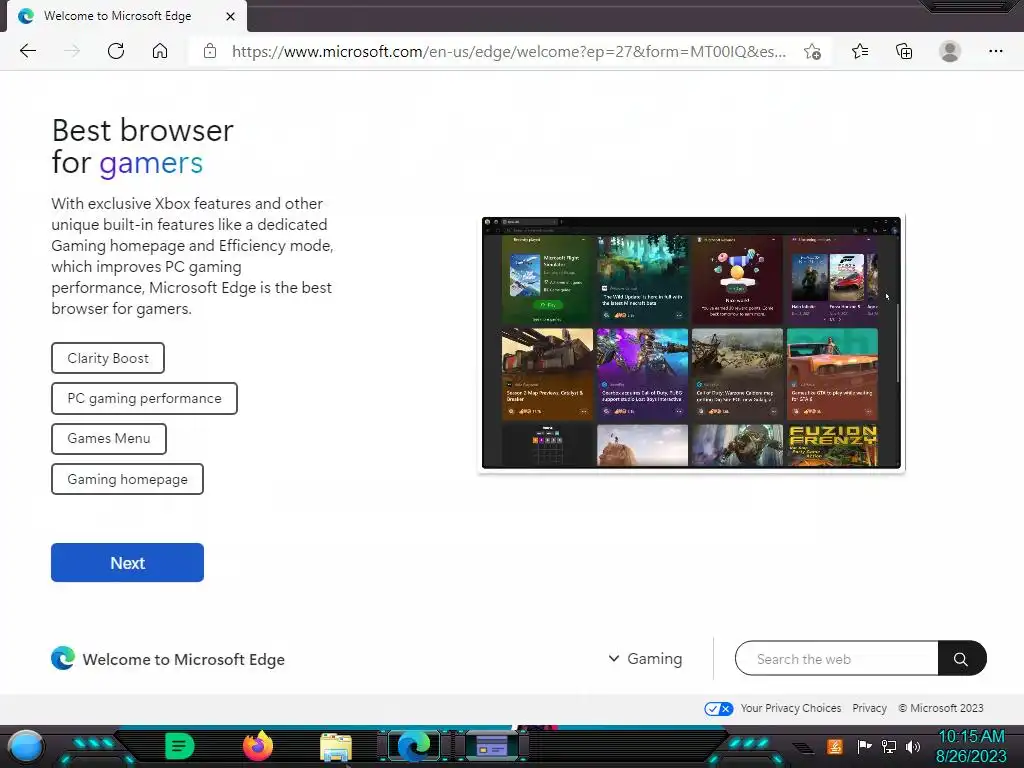Add this page to favorites
The height and width of the screenshot is (768, 1024).
(x=812, y=52)
